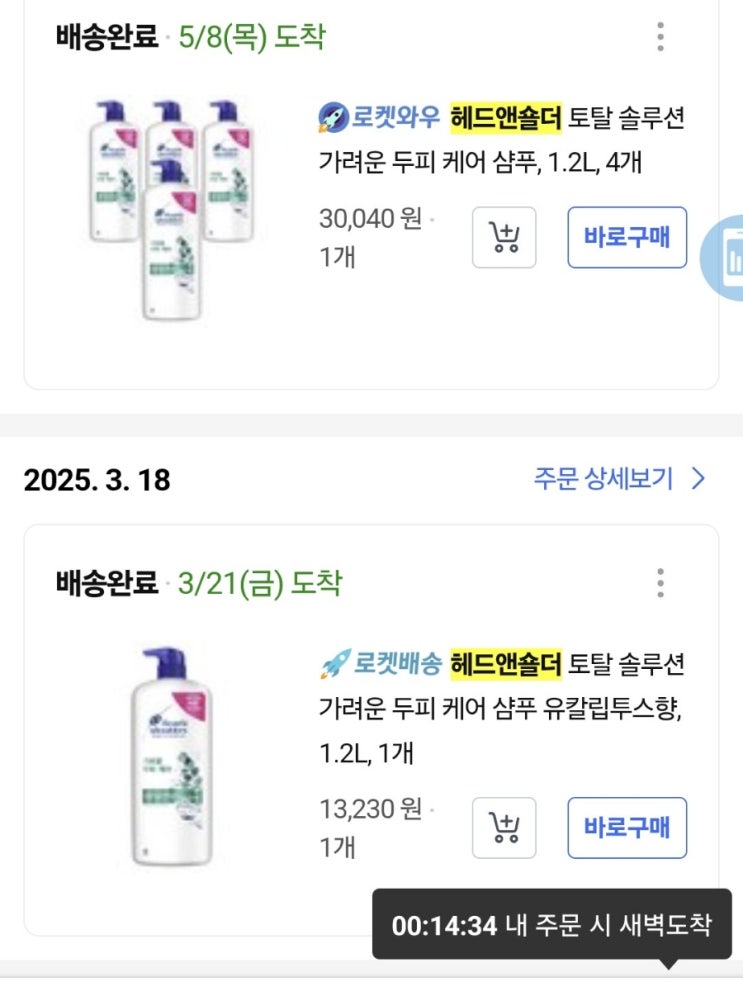Tap the 00:14:34 새벽도착 tooltip
This screenshot has height=982, width=743.
tap(552, 925)
